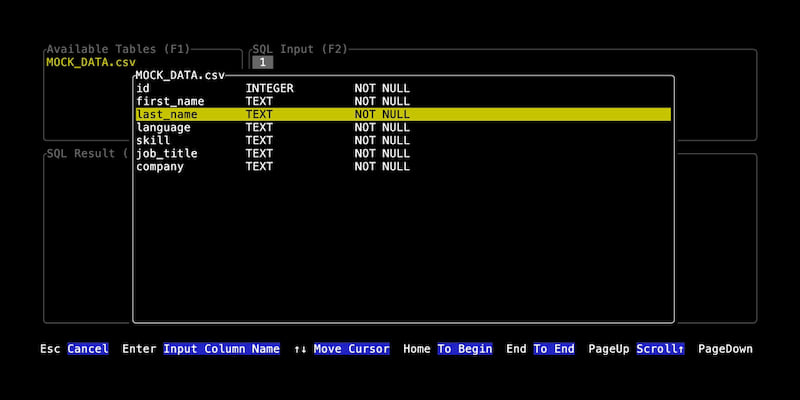Click the SQL Input (F2) panel title
The height and width of the screenshot is (400, 800).
point(299,49)
